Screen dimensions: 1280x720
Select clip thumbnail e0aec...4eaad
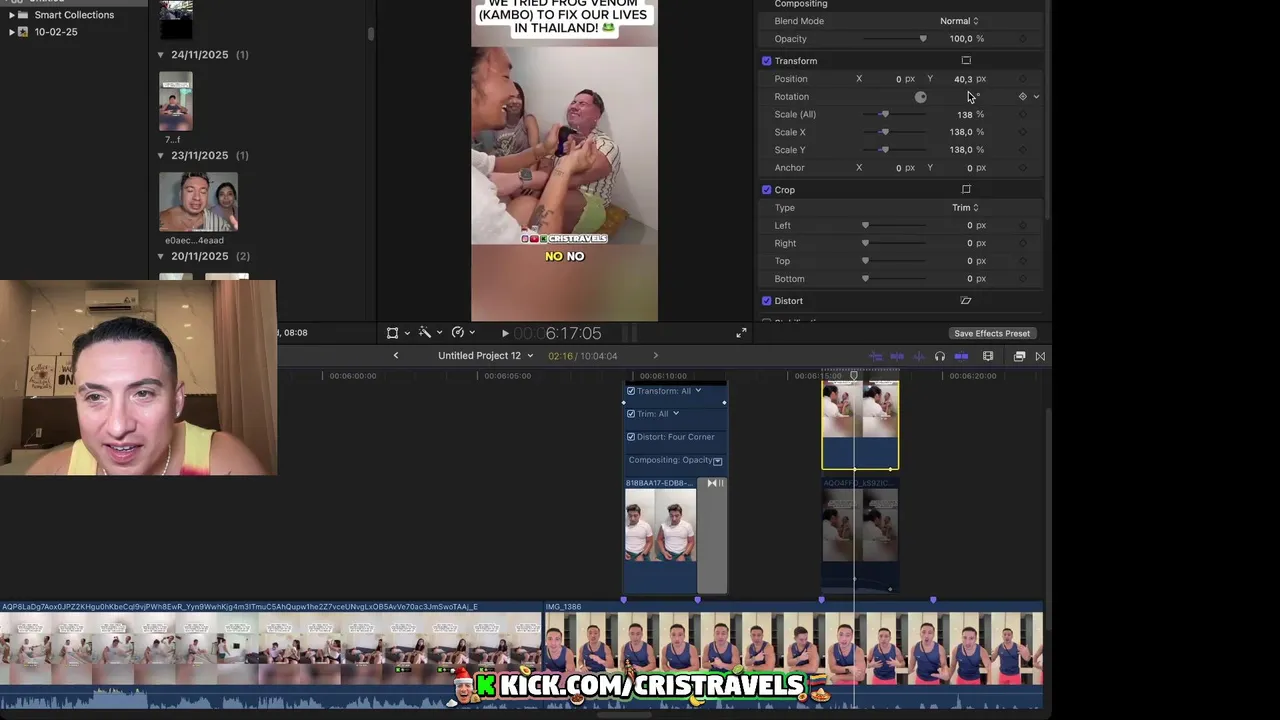click(x=198, y=202)
